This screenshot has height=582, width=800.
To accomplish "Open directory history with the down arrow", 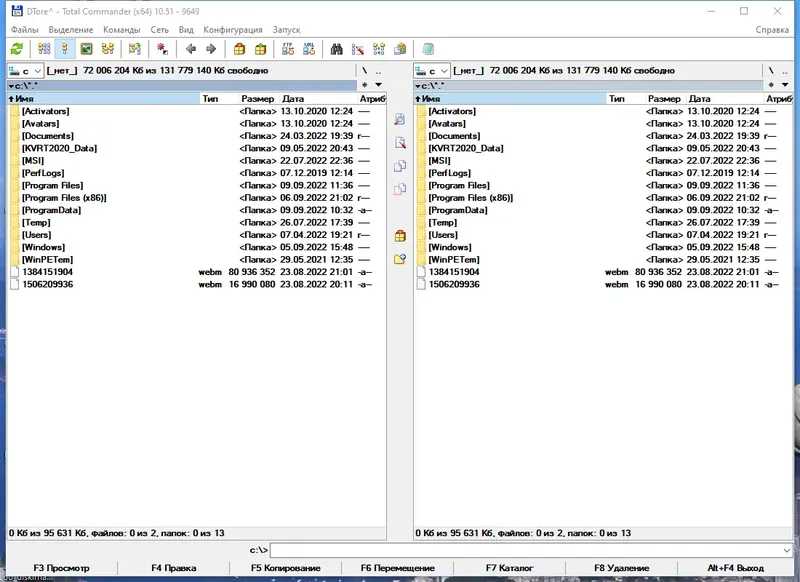I will pos(378,85).
